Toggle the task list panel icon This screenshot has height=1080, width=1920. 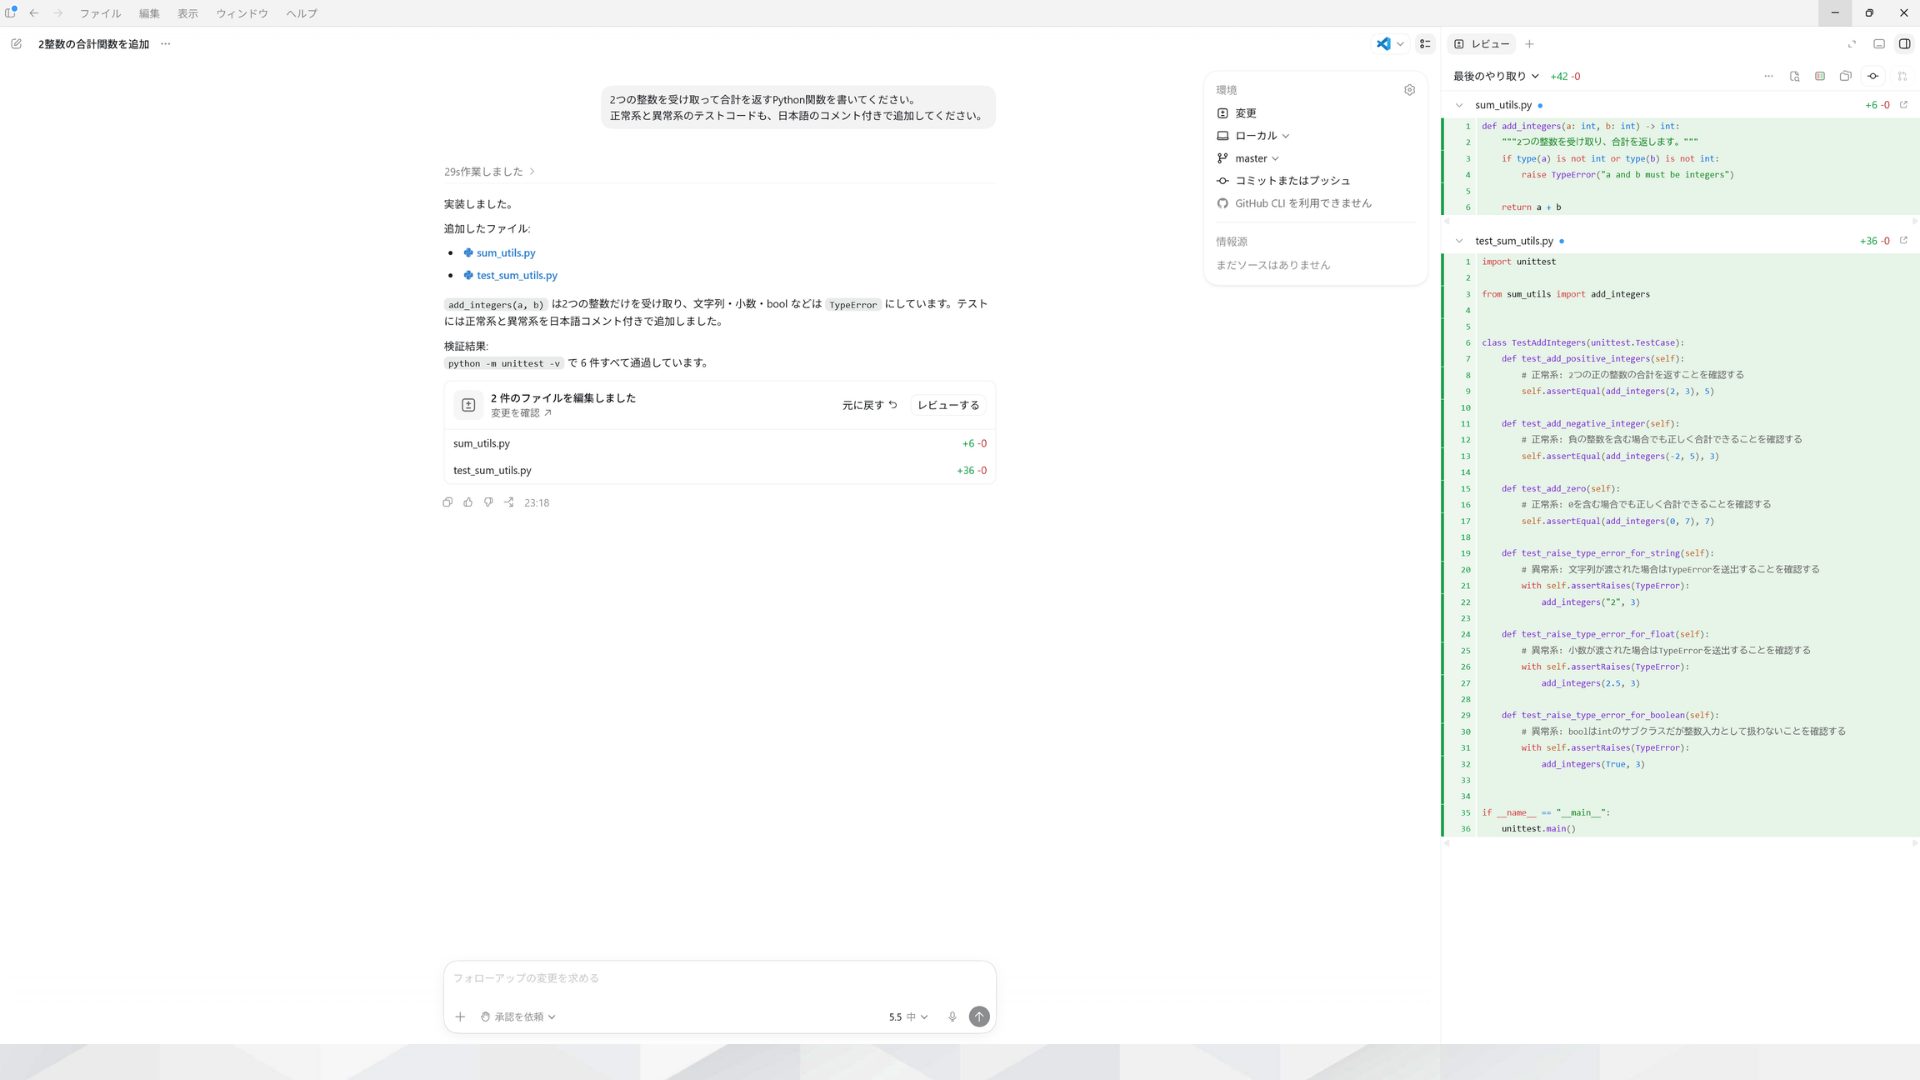click(x=1425, y=44)
